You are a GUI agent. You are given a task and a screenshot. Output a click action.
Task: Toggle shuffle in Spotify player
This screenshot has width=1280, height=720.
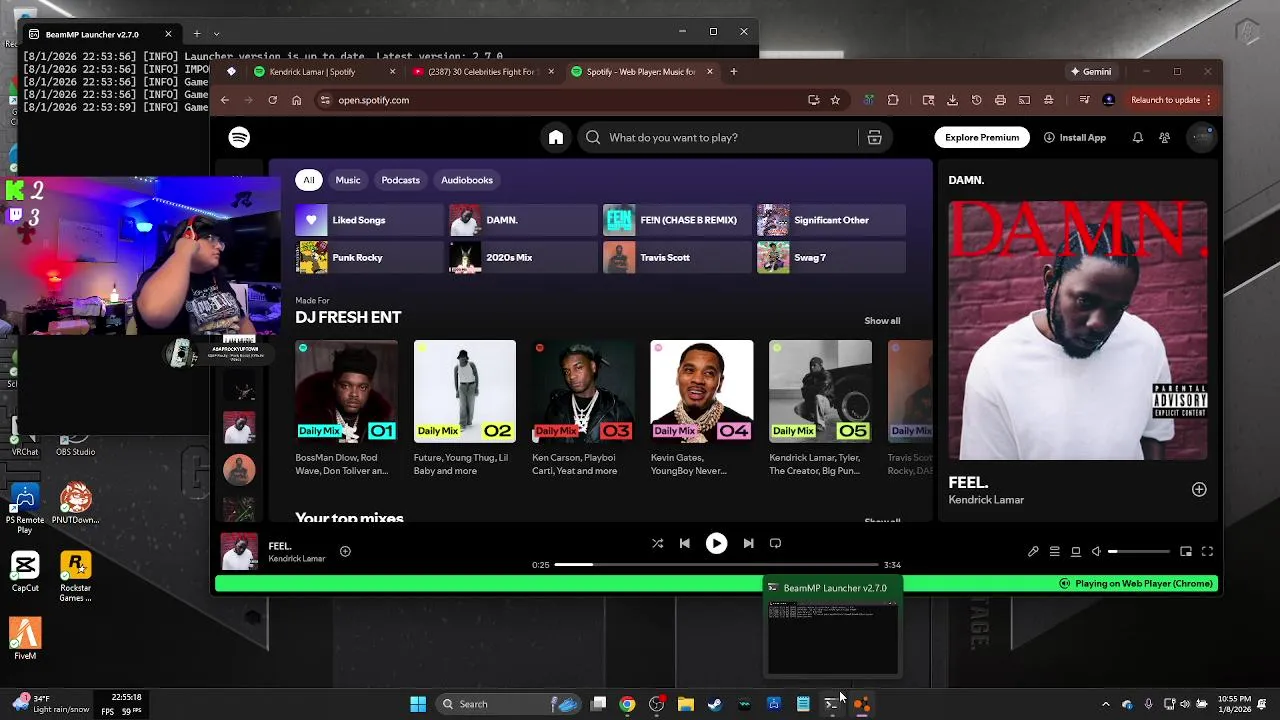point(657,543)
